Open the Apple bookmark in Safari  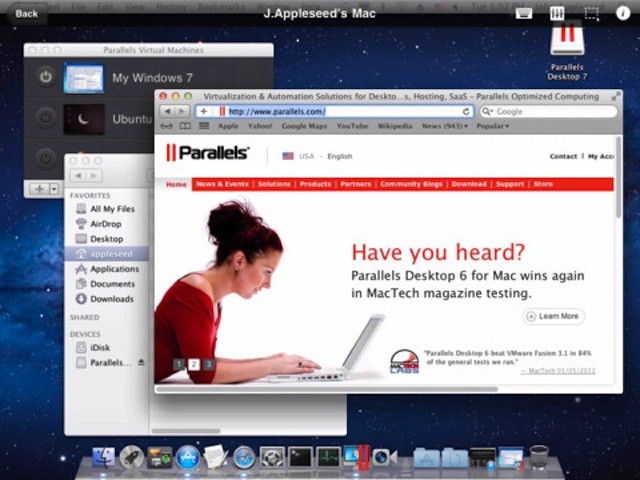point(228,126)
